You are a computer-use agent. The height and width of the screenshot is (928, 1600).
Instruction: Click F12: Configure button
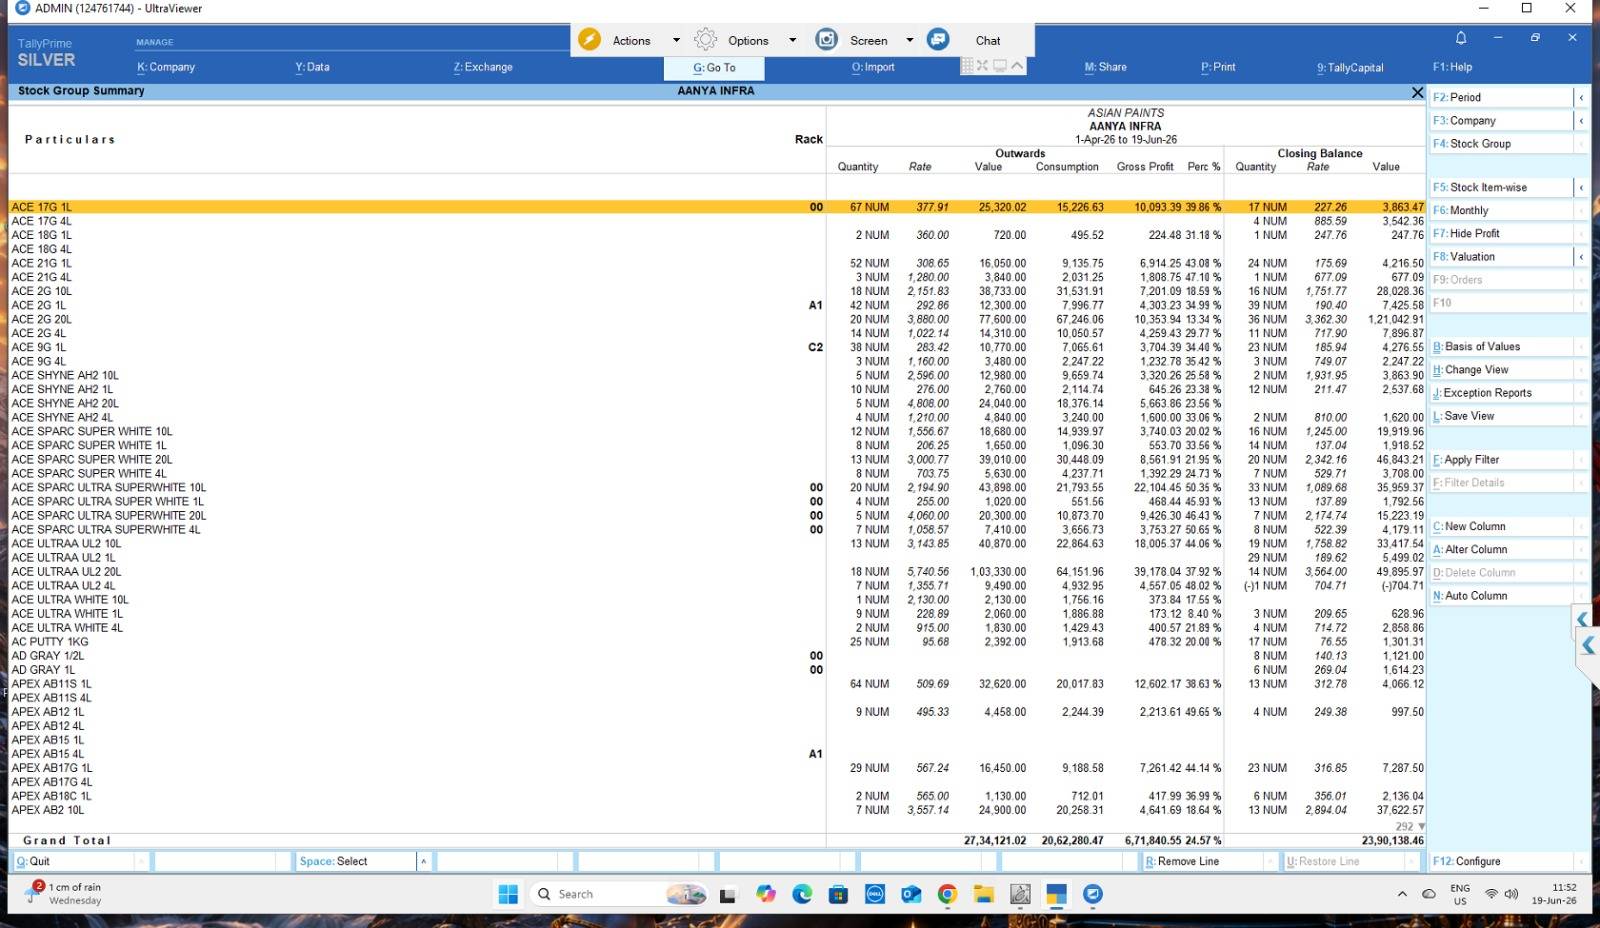coord(1501,861)
